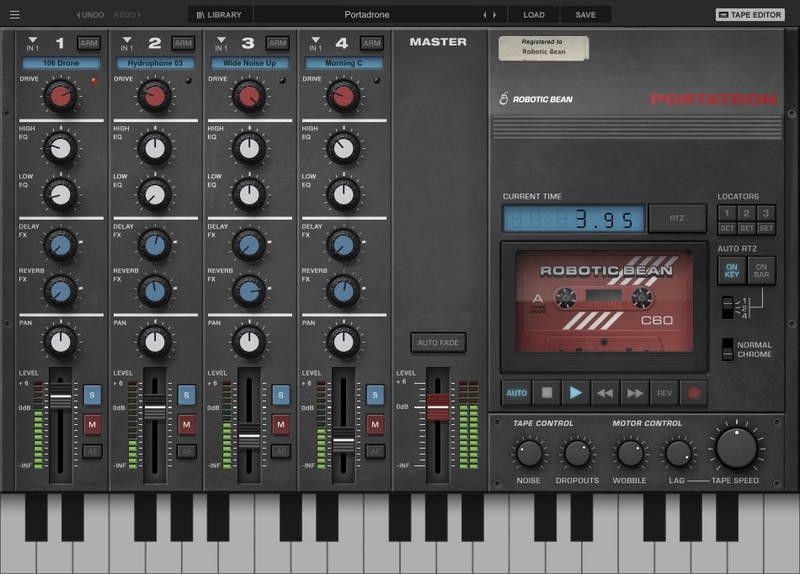Click the track 2 High EQ knob
This screenshot has height=574, width=800.
click(155, 148)
